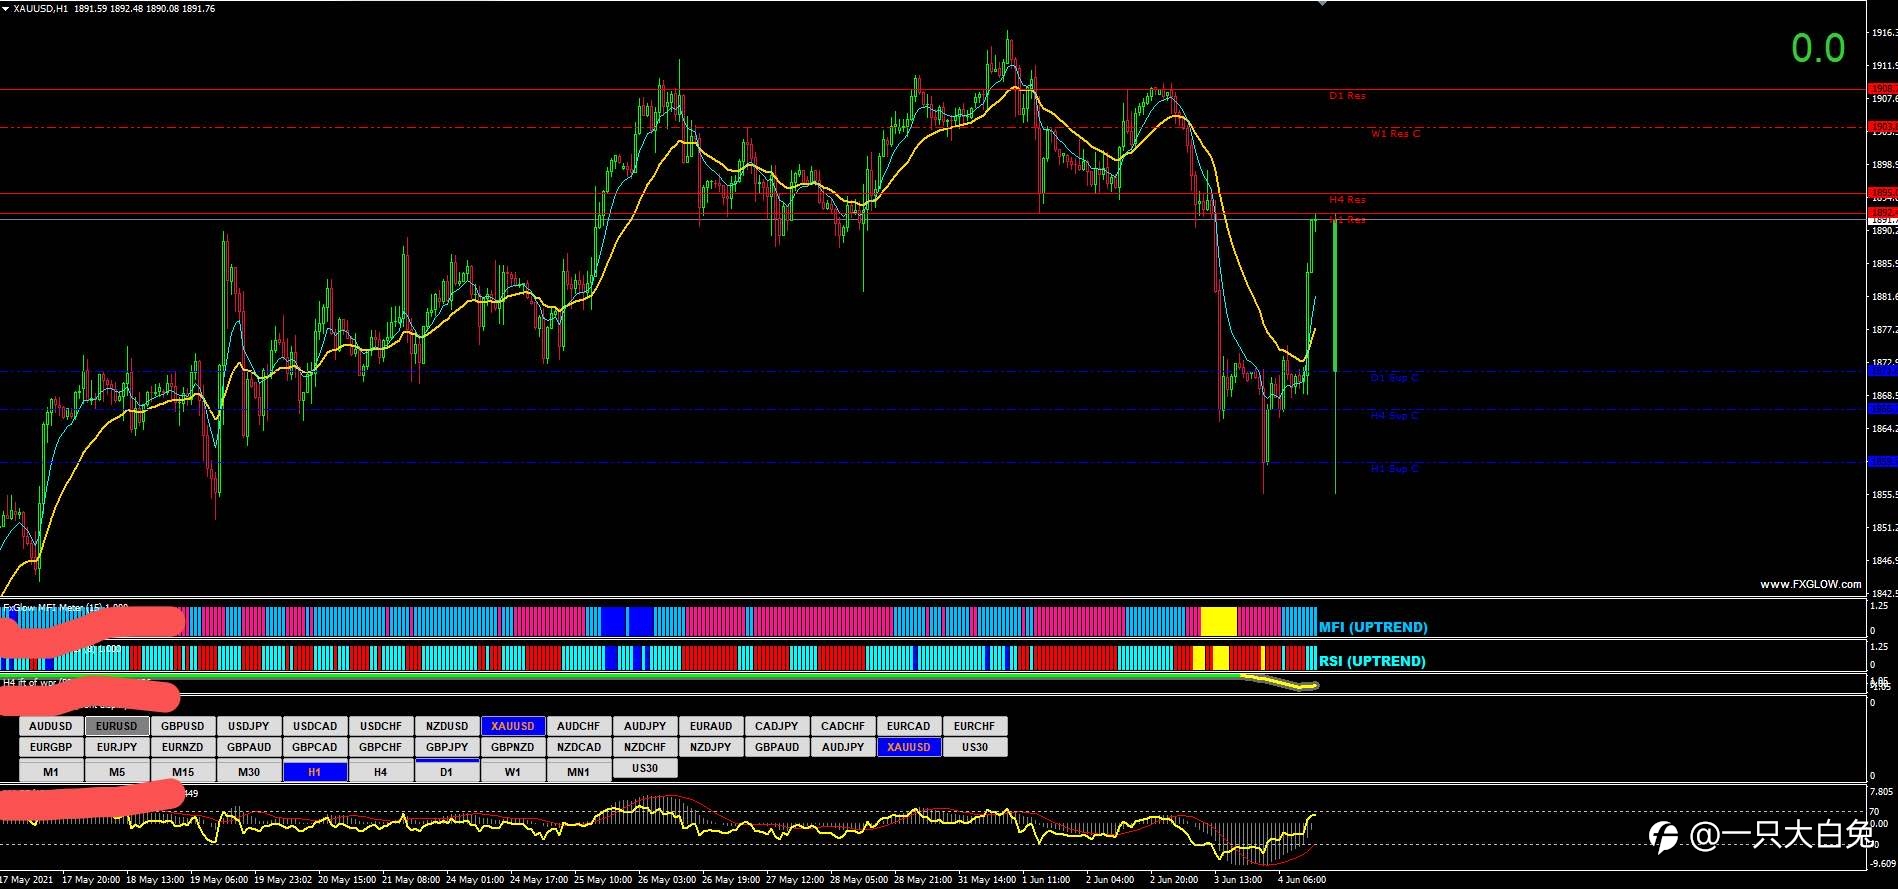Click the arrow icon beside XAUUSD,H1 title
1898x889 pixels.
click(x=6, y=8)
